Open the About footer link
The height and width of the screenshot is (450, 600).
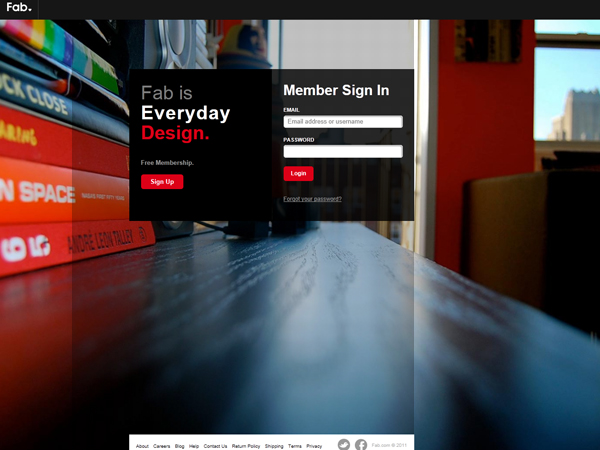coord(142,446)
